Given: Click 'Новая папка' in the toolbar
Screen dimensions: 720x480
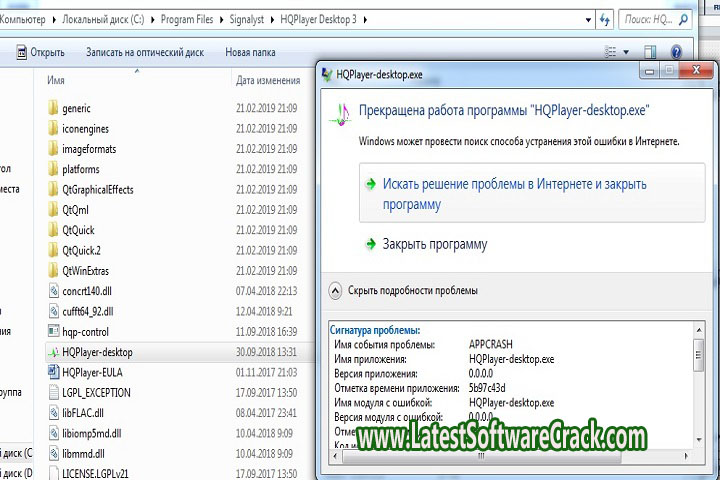Looking at the screenshot, I should click(250, 52).
